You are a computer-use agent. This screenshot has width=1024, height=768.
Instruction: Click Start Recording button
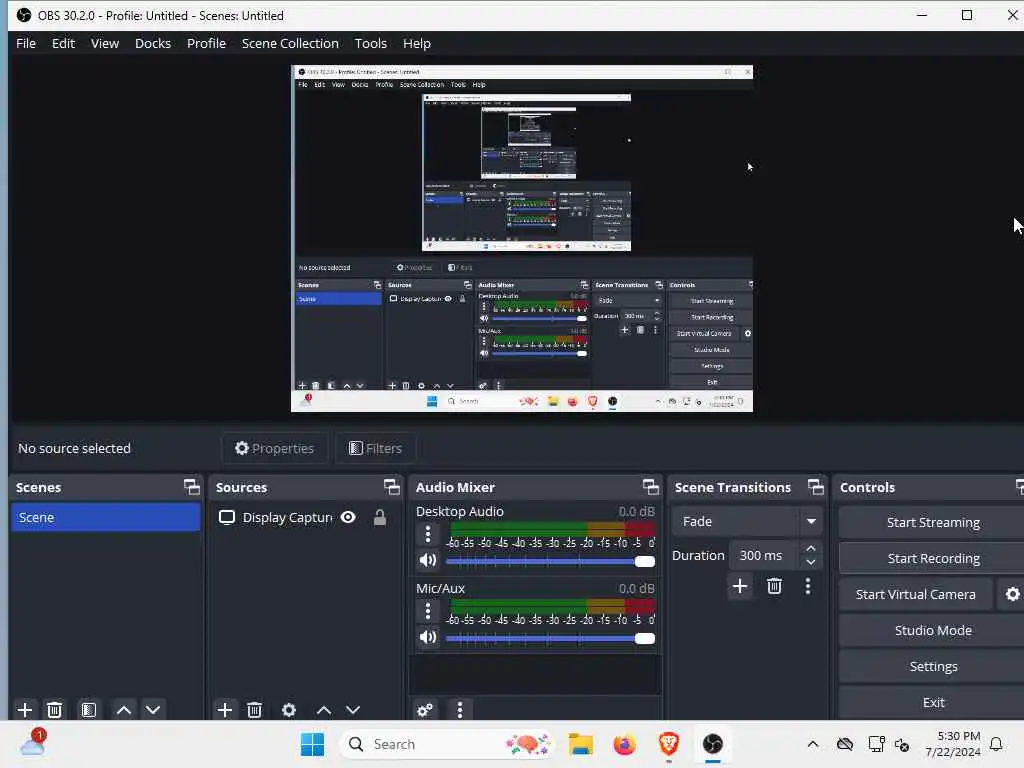point(933,558)
